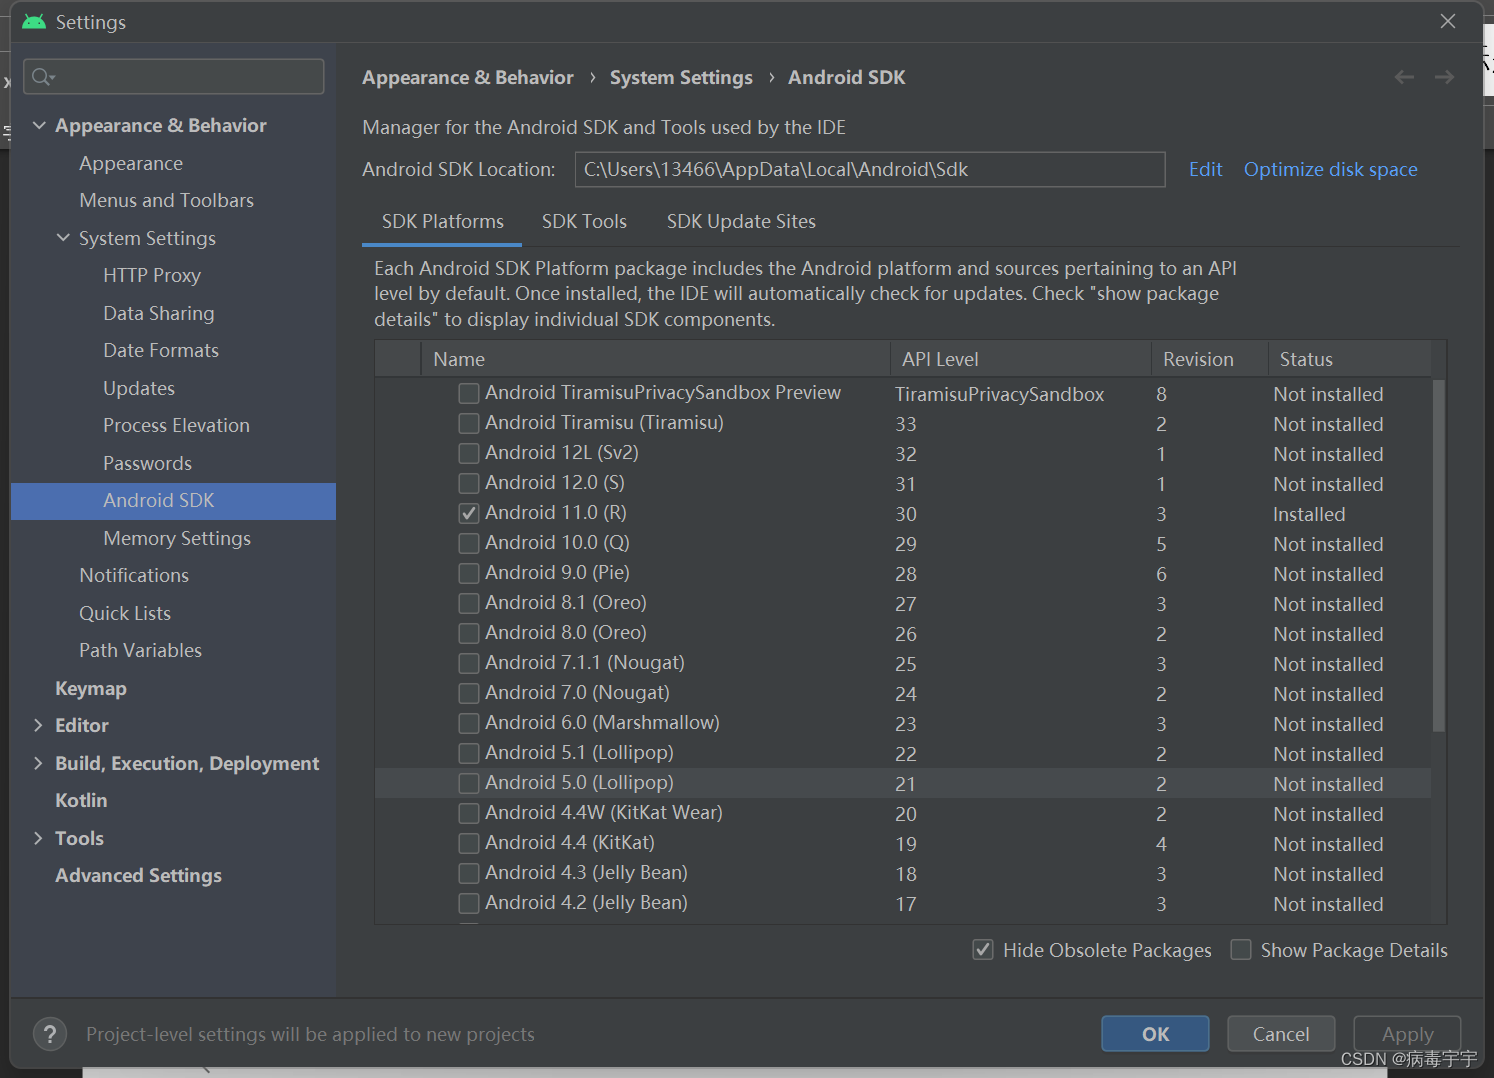Select Memory Settings item
Image resolution: width=1494 pixels, height=1078 pixels.
(x=177, y=538)
